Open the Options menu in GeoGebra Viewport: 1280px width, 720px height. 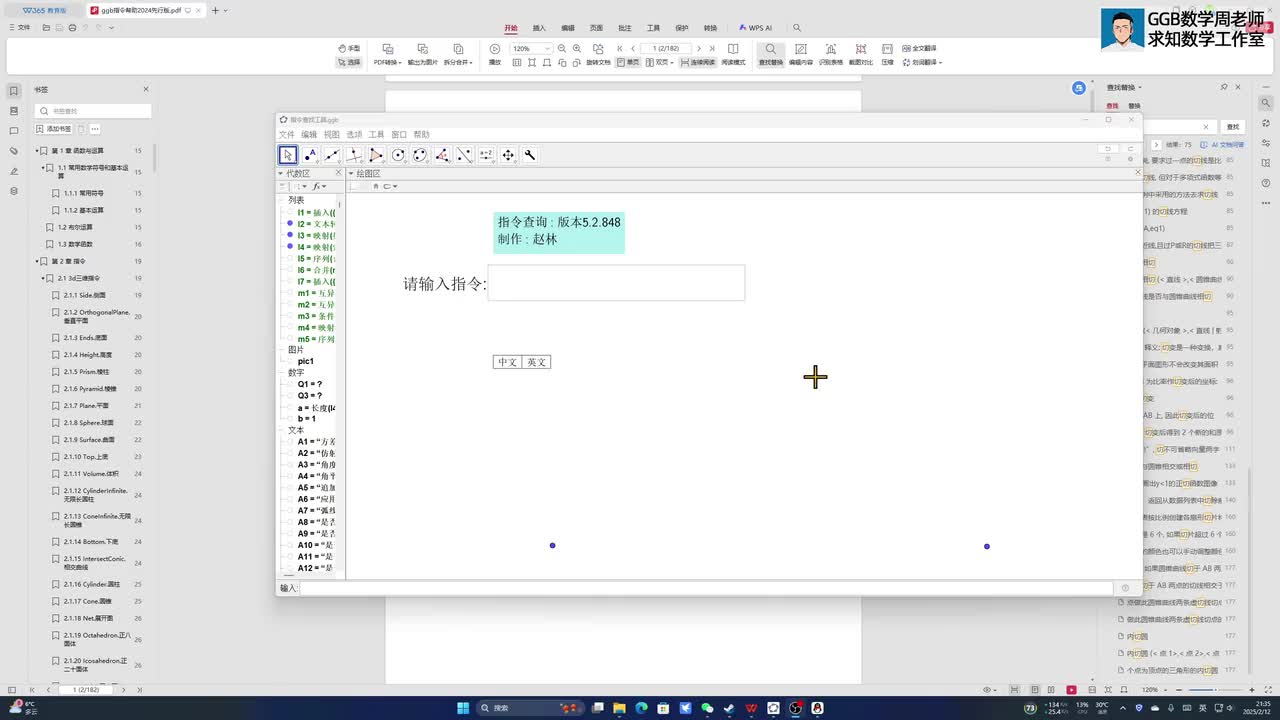point(354,134)
